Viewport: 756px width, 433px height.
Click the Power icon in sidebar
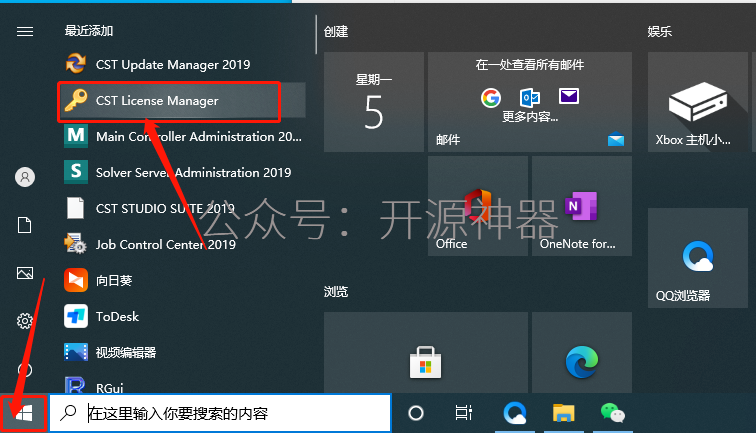25,370
